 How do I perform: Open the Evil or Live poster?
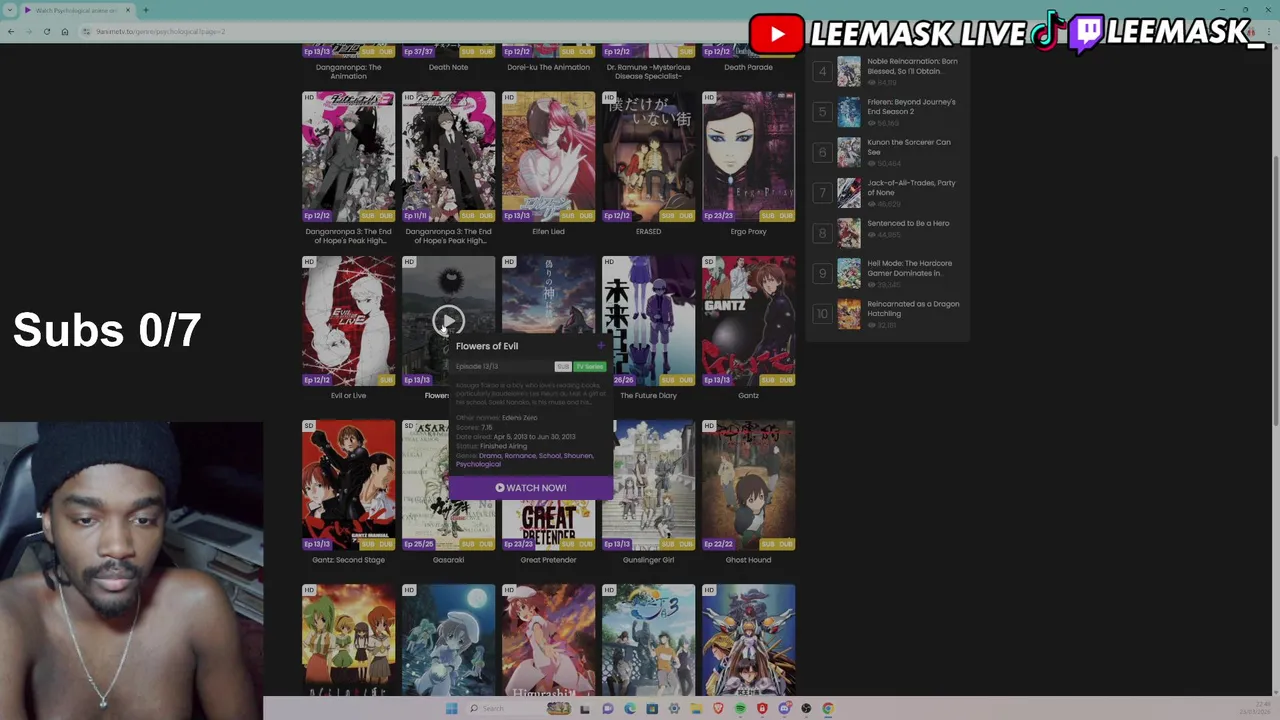(348, 320)
